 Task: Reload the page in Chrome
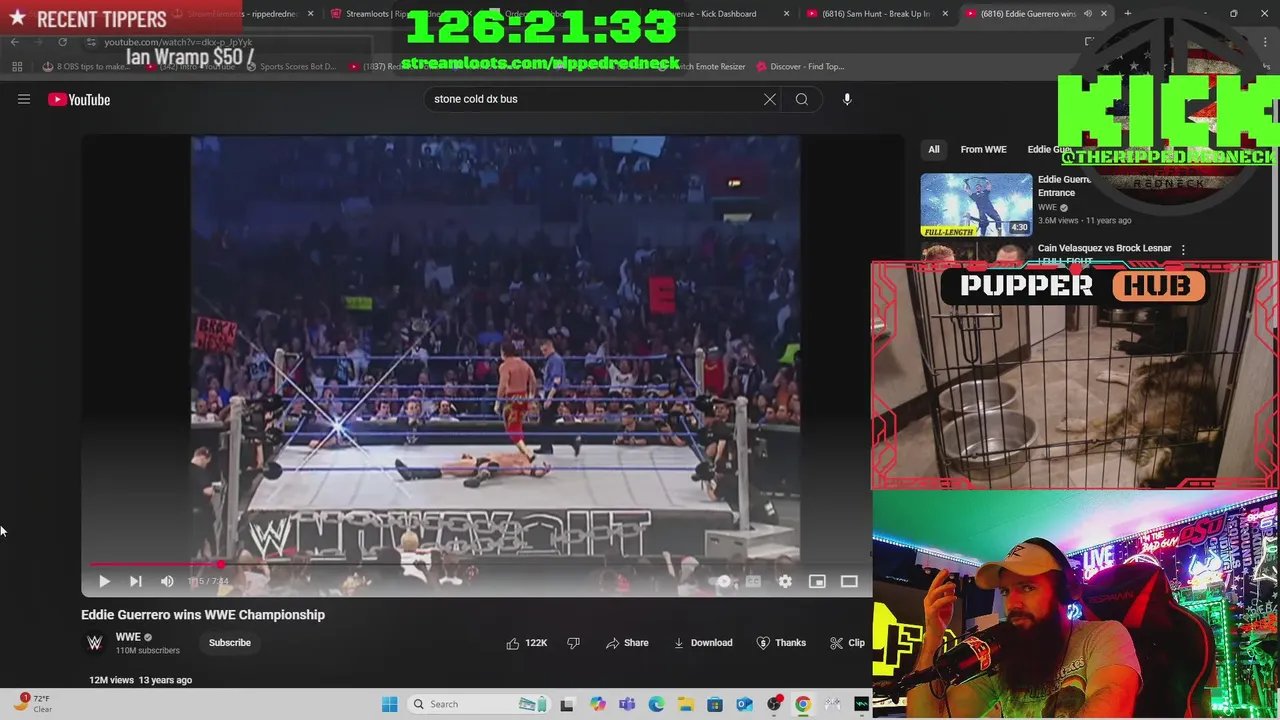[x=62, y=42]
